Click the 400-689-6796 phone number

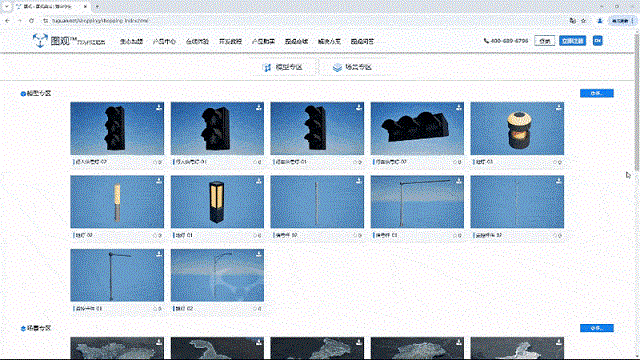(x=509, y=41)
